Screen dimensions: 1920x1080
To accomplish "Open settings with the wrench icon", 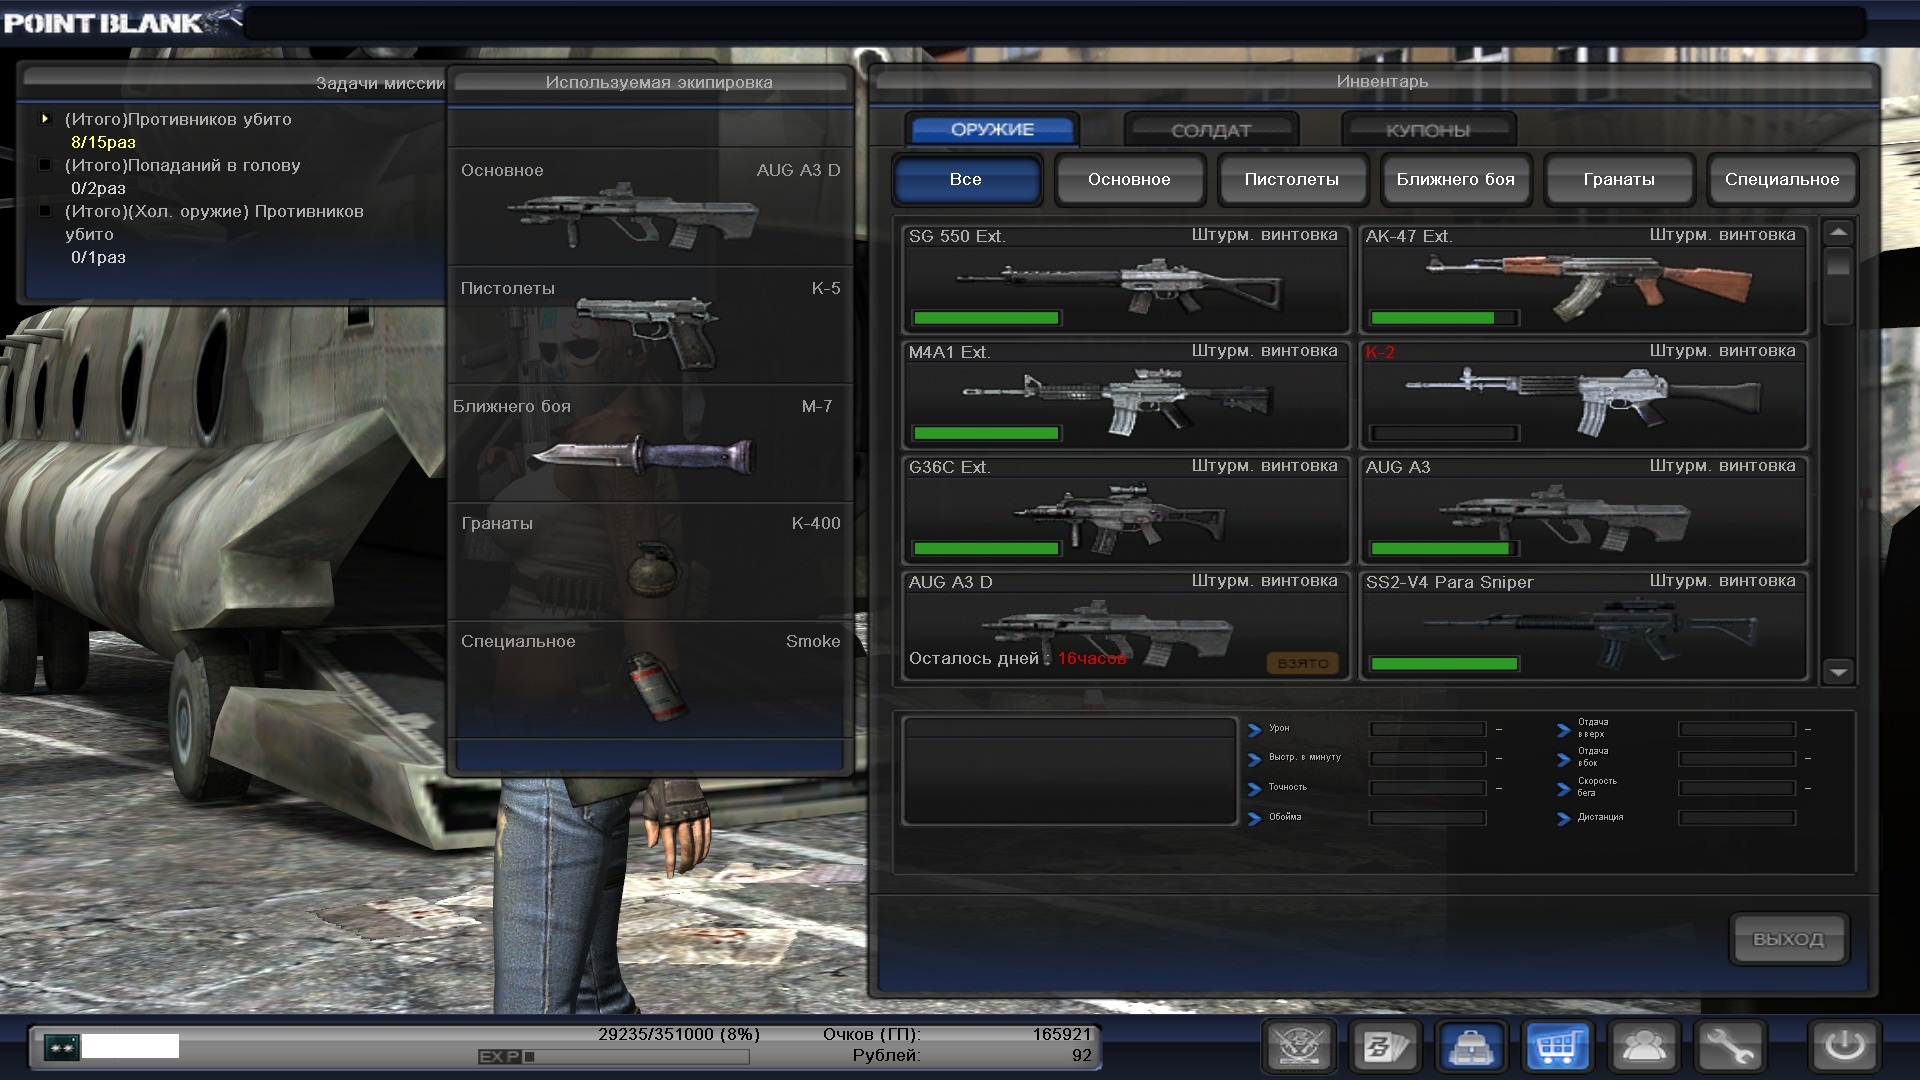I will coord(1729,1047).
